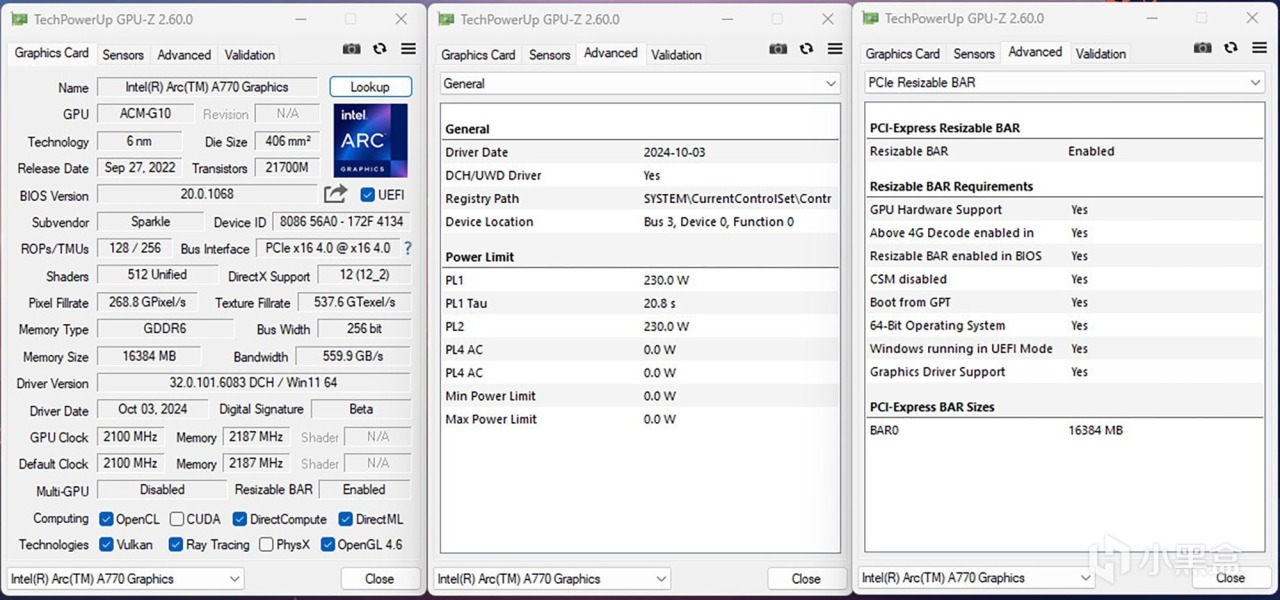Click the Device ID field 8086 56A0

coord(341,222)
